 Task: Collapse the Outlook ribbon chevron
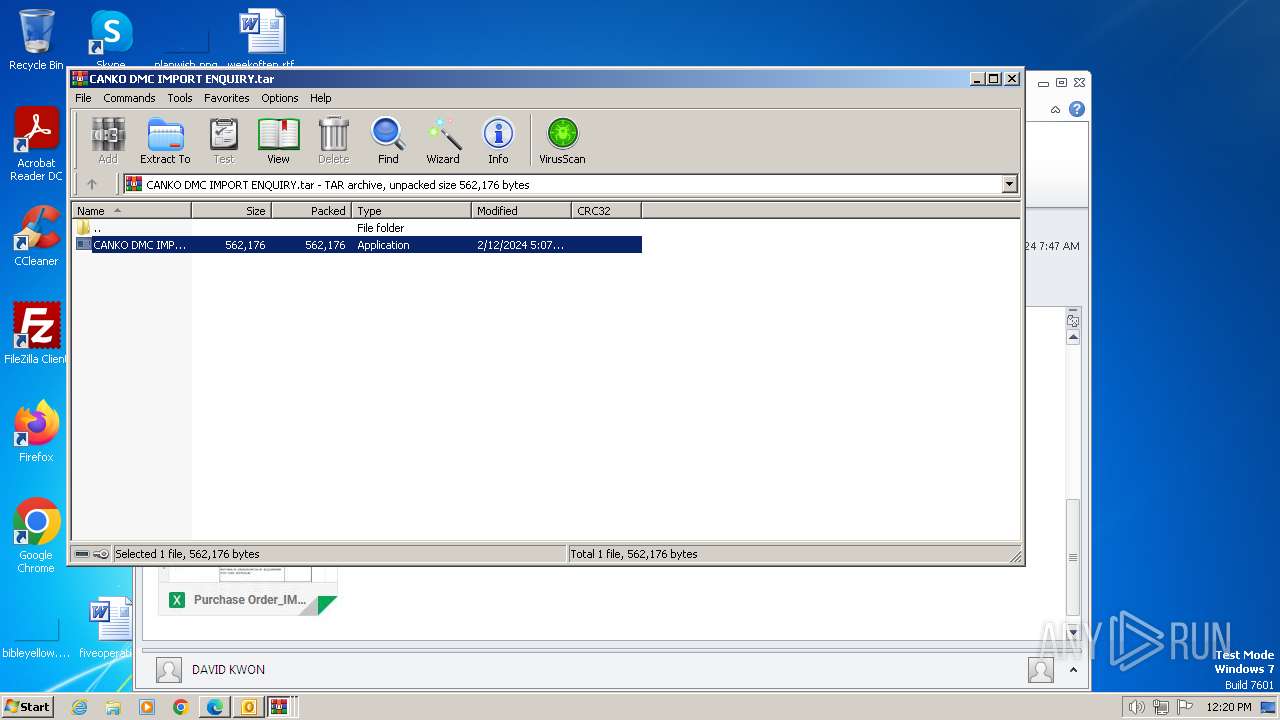(x=1055, y=110)
